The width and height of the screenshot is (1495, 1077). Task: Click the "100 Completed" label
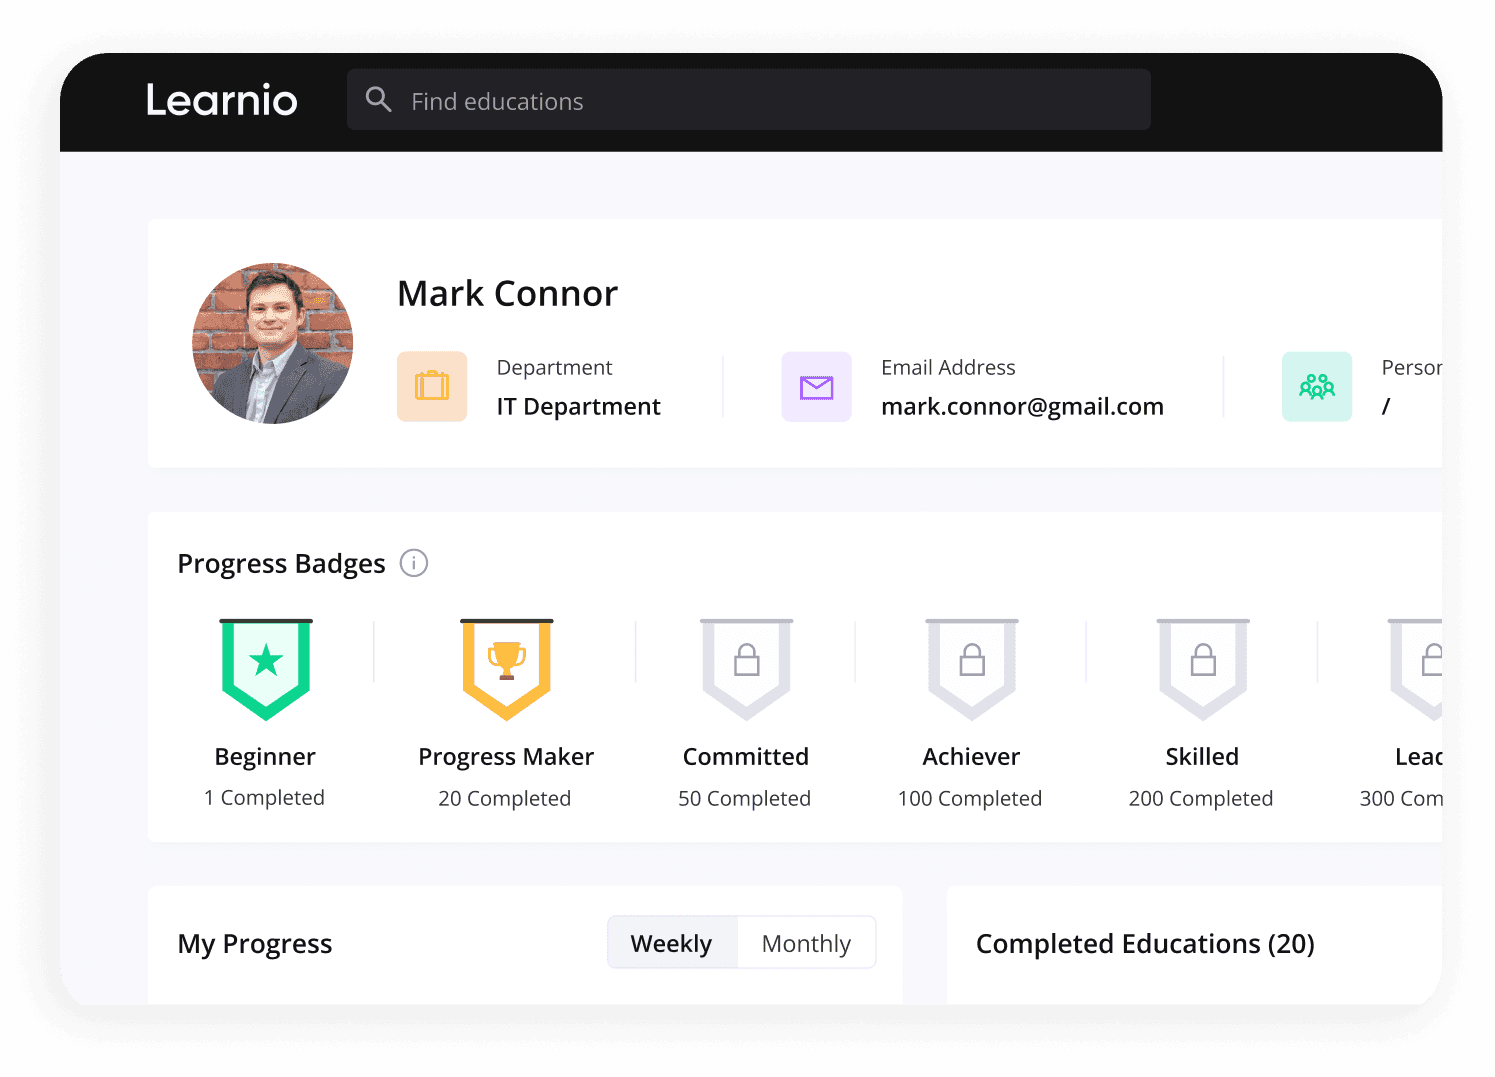pos(970,798)
